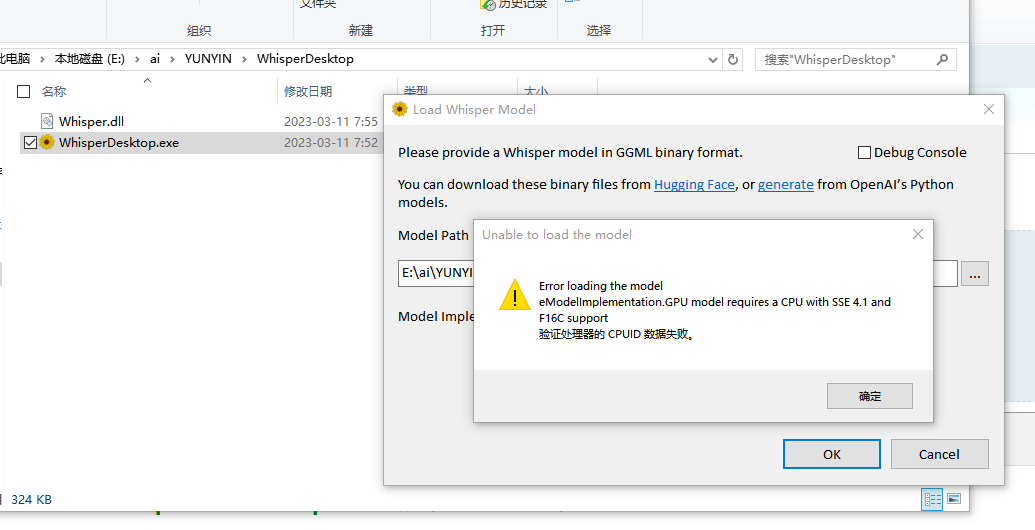Uncheck the WhisperDesktop.exe selection checkbox

30,142
